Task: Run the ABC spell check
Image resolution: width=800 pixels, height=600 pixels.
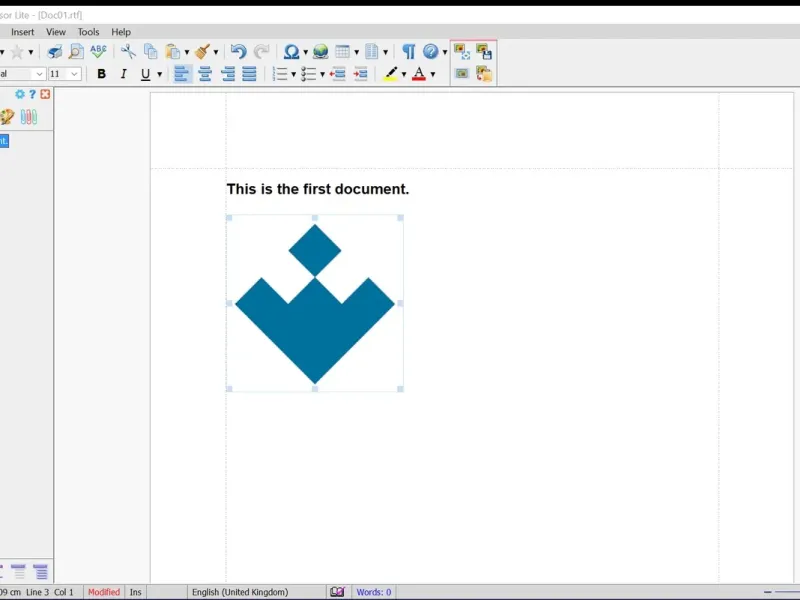Action: (98, 52)
